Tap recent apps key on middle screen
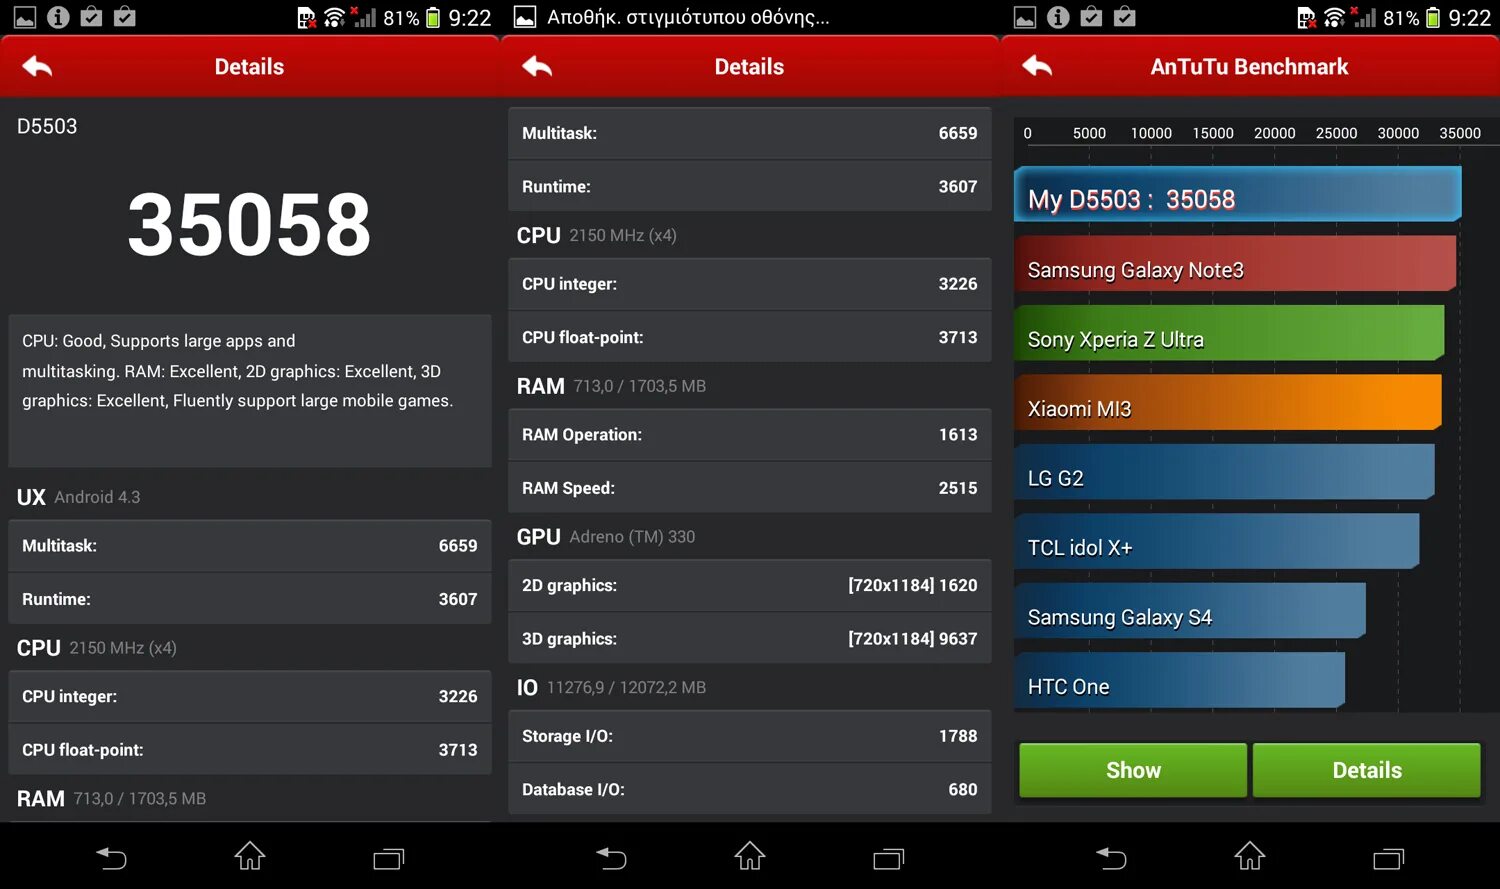This screenshot has width=1500, height=889. [888, 858]
